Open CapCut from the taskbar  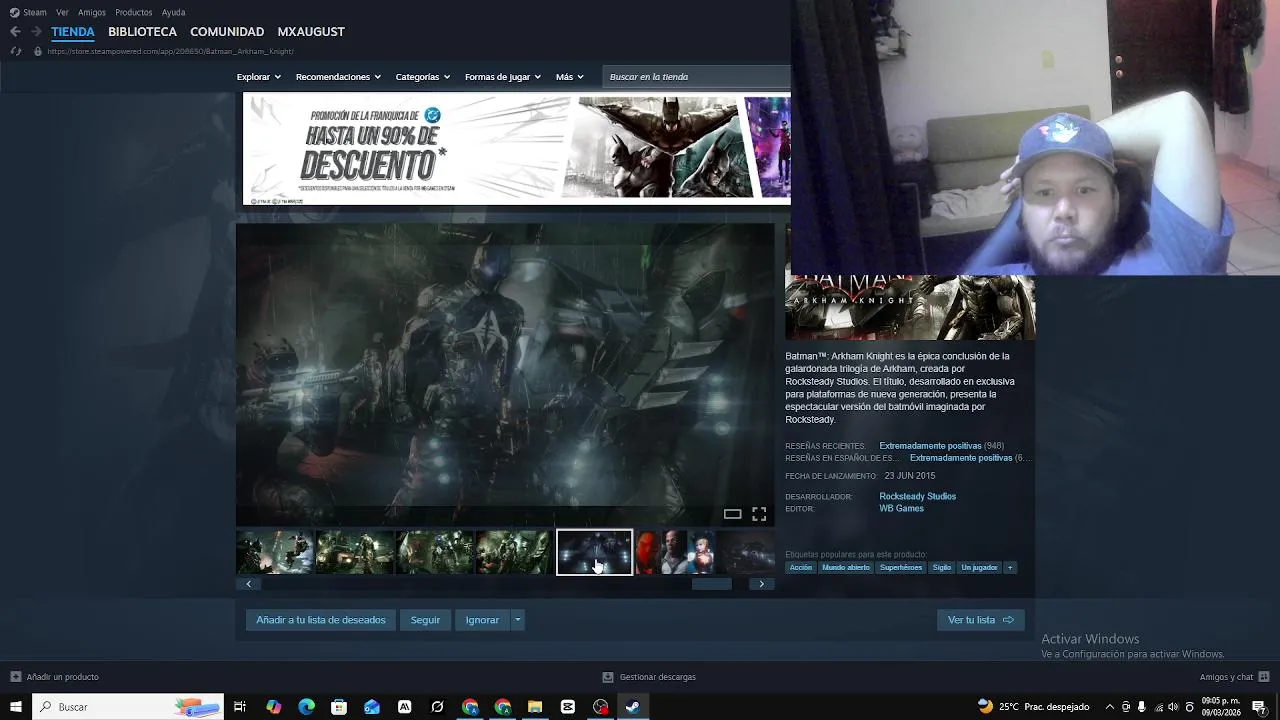[x=568, y=707]
